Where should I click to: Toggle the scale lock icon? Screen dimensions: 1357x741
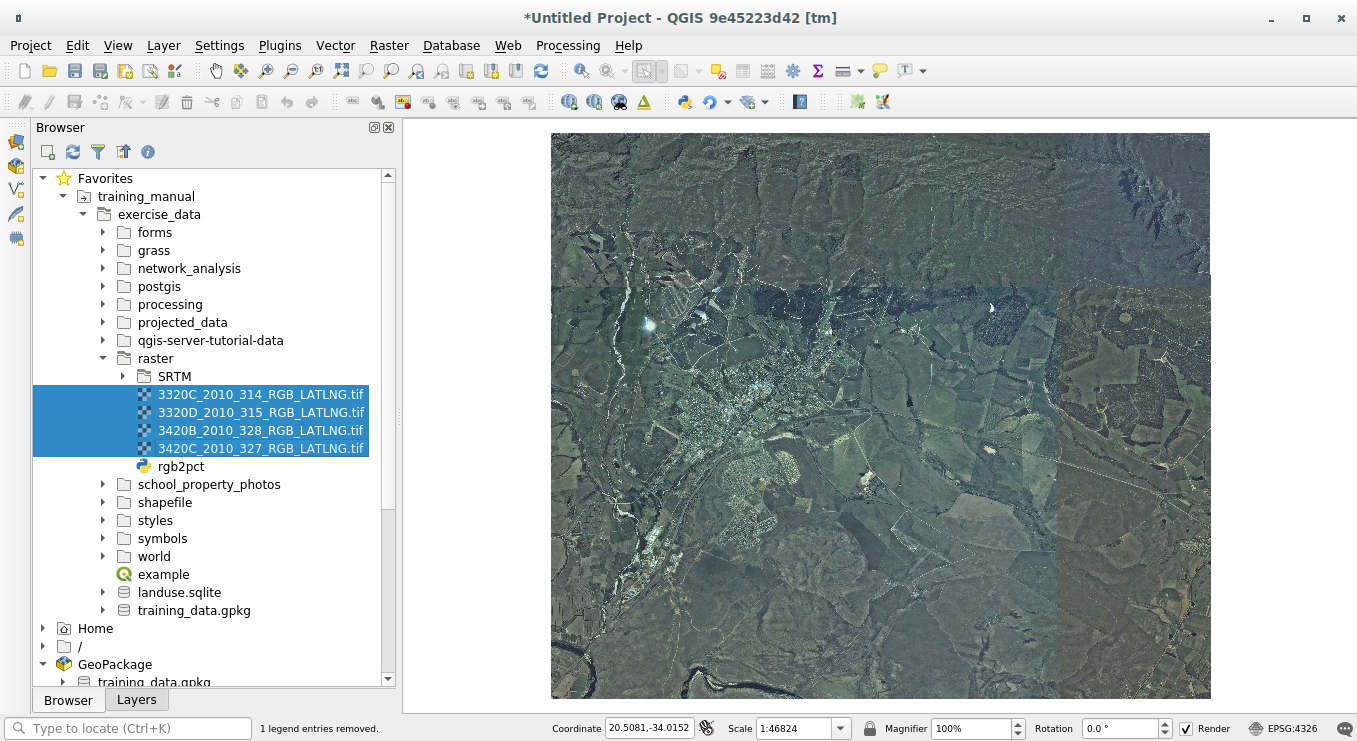click(x=870, y=729)
